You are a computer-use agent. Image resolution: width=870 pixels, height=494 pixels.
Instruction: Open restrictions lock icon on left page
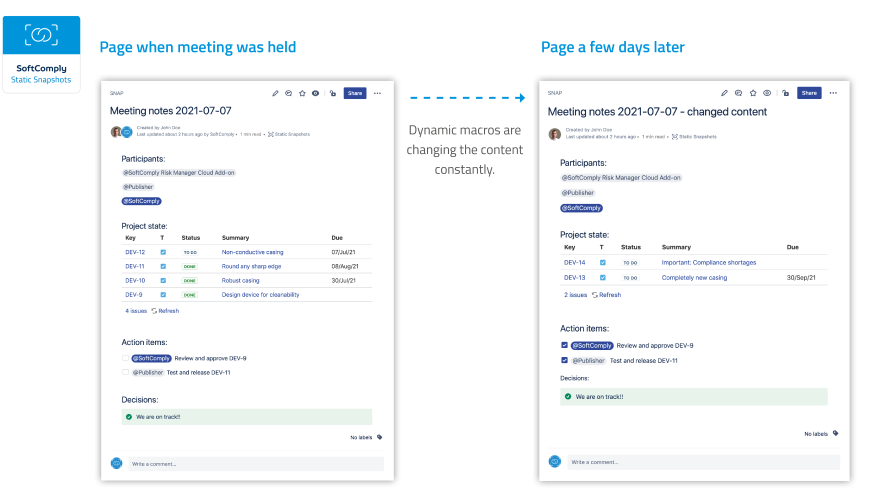click(333, 93)
